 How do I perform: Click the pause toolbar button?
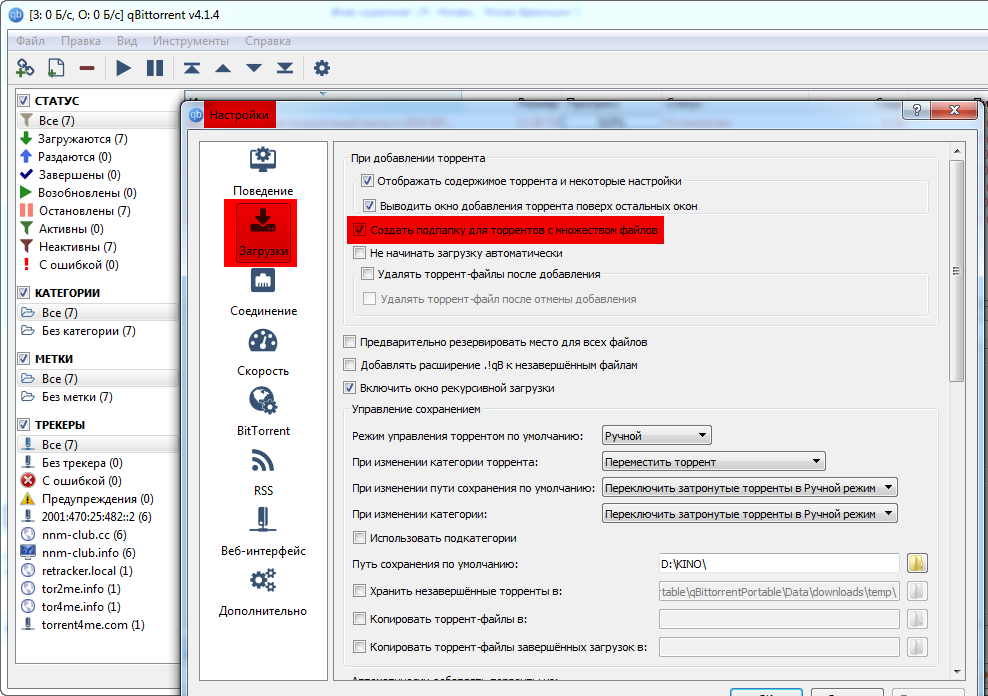[154, 68]
